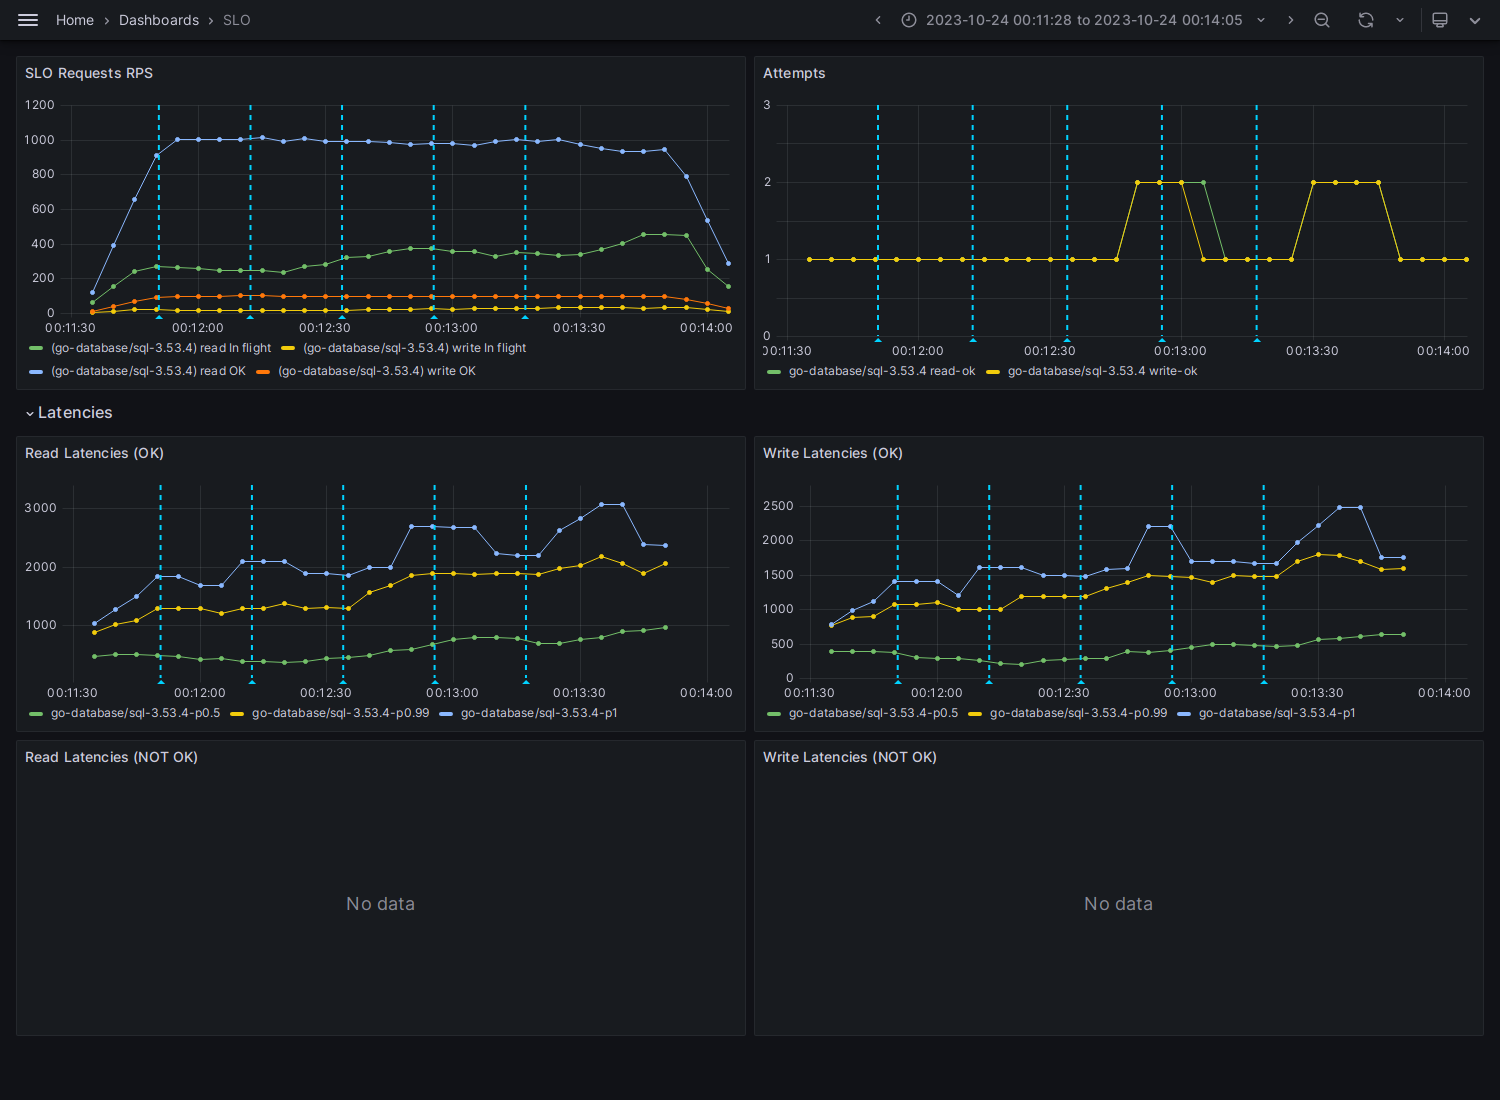Open Write Latencies (NOT OK) panel title
Screen dimensions: 1500x1100
tap(850, 757)
